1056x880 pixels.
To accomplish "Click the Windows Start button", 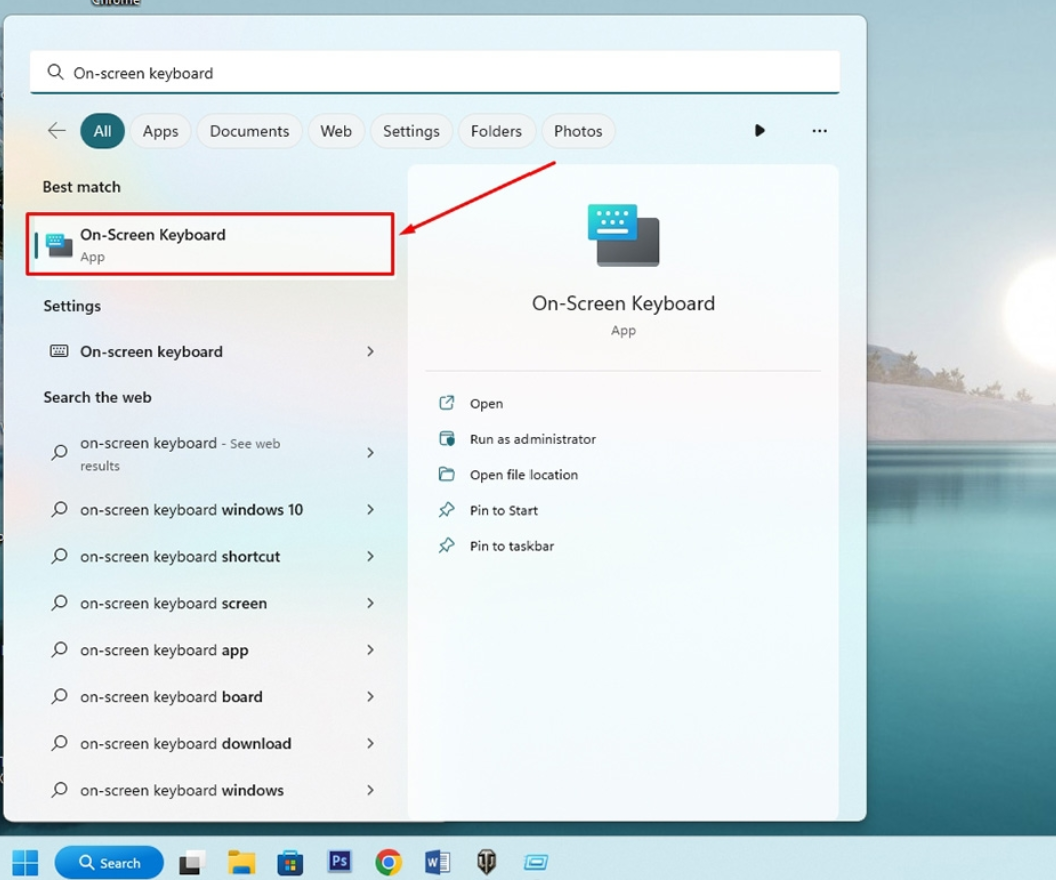I will tap(25, 862).
